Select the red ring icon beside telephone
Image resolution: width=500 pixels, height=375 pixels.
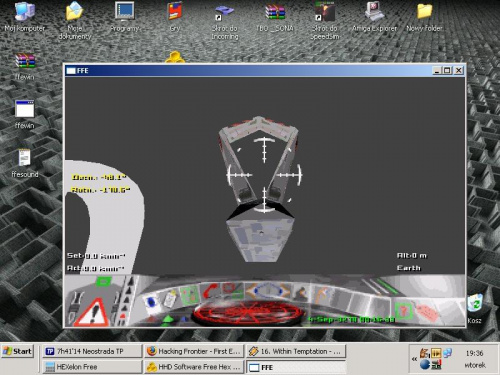[231, 289]
